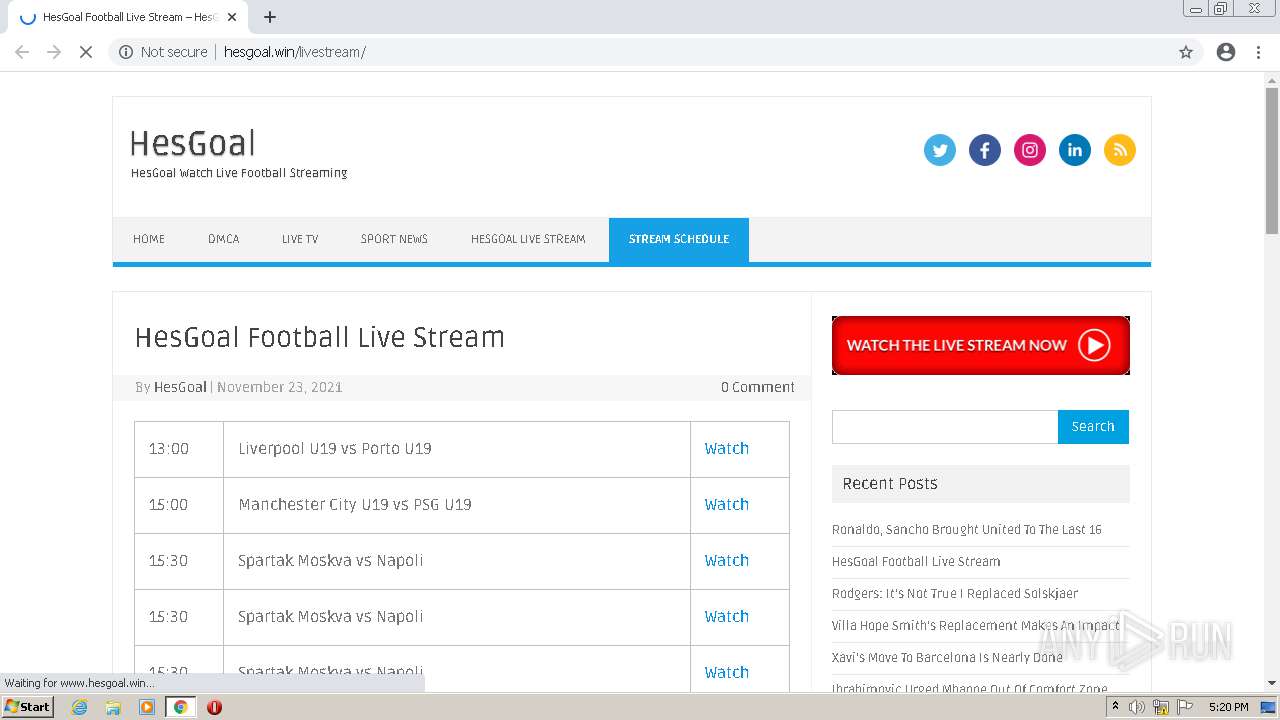Image resolution: width=1280 pixels, height=720 pixels.
Task: Go back to the previous page
Action: pos(22,52)
